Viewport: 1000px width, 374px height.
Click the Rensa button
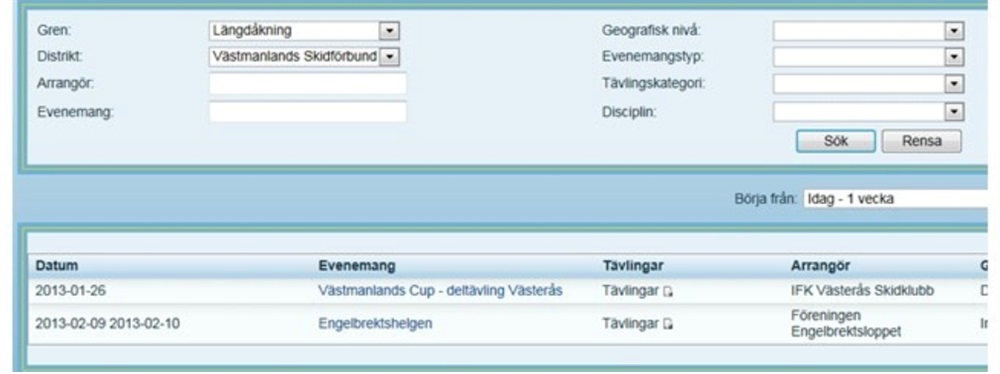tap(922, 141)
